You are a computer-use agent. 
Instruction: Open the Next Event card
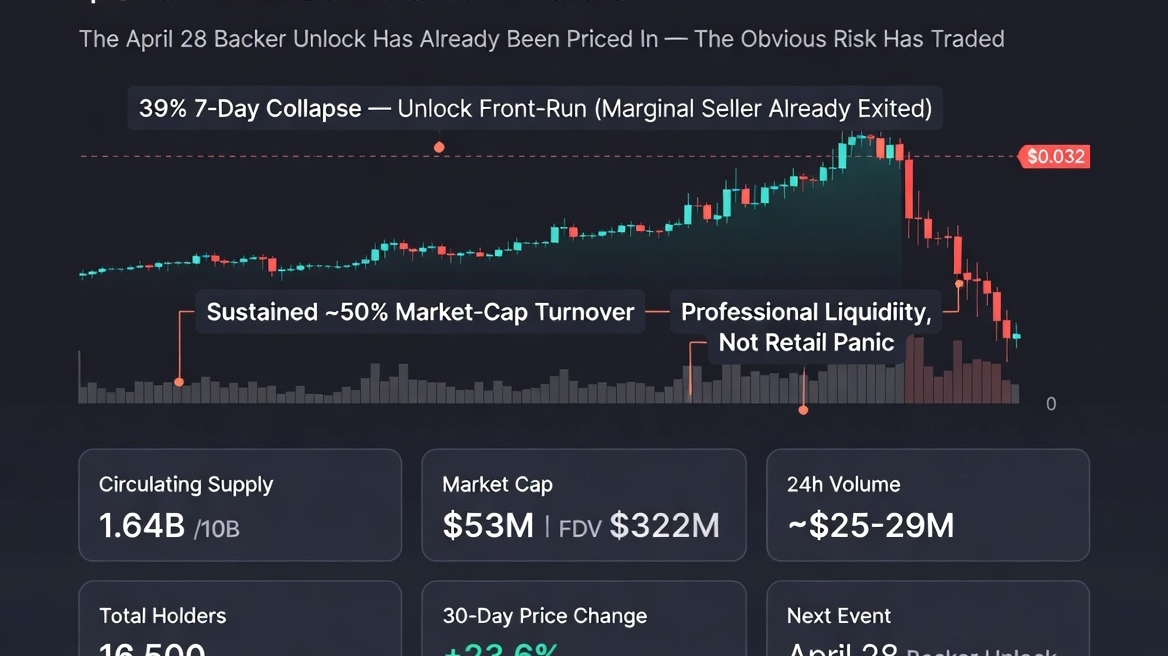click(x=927, y=620)
